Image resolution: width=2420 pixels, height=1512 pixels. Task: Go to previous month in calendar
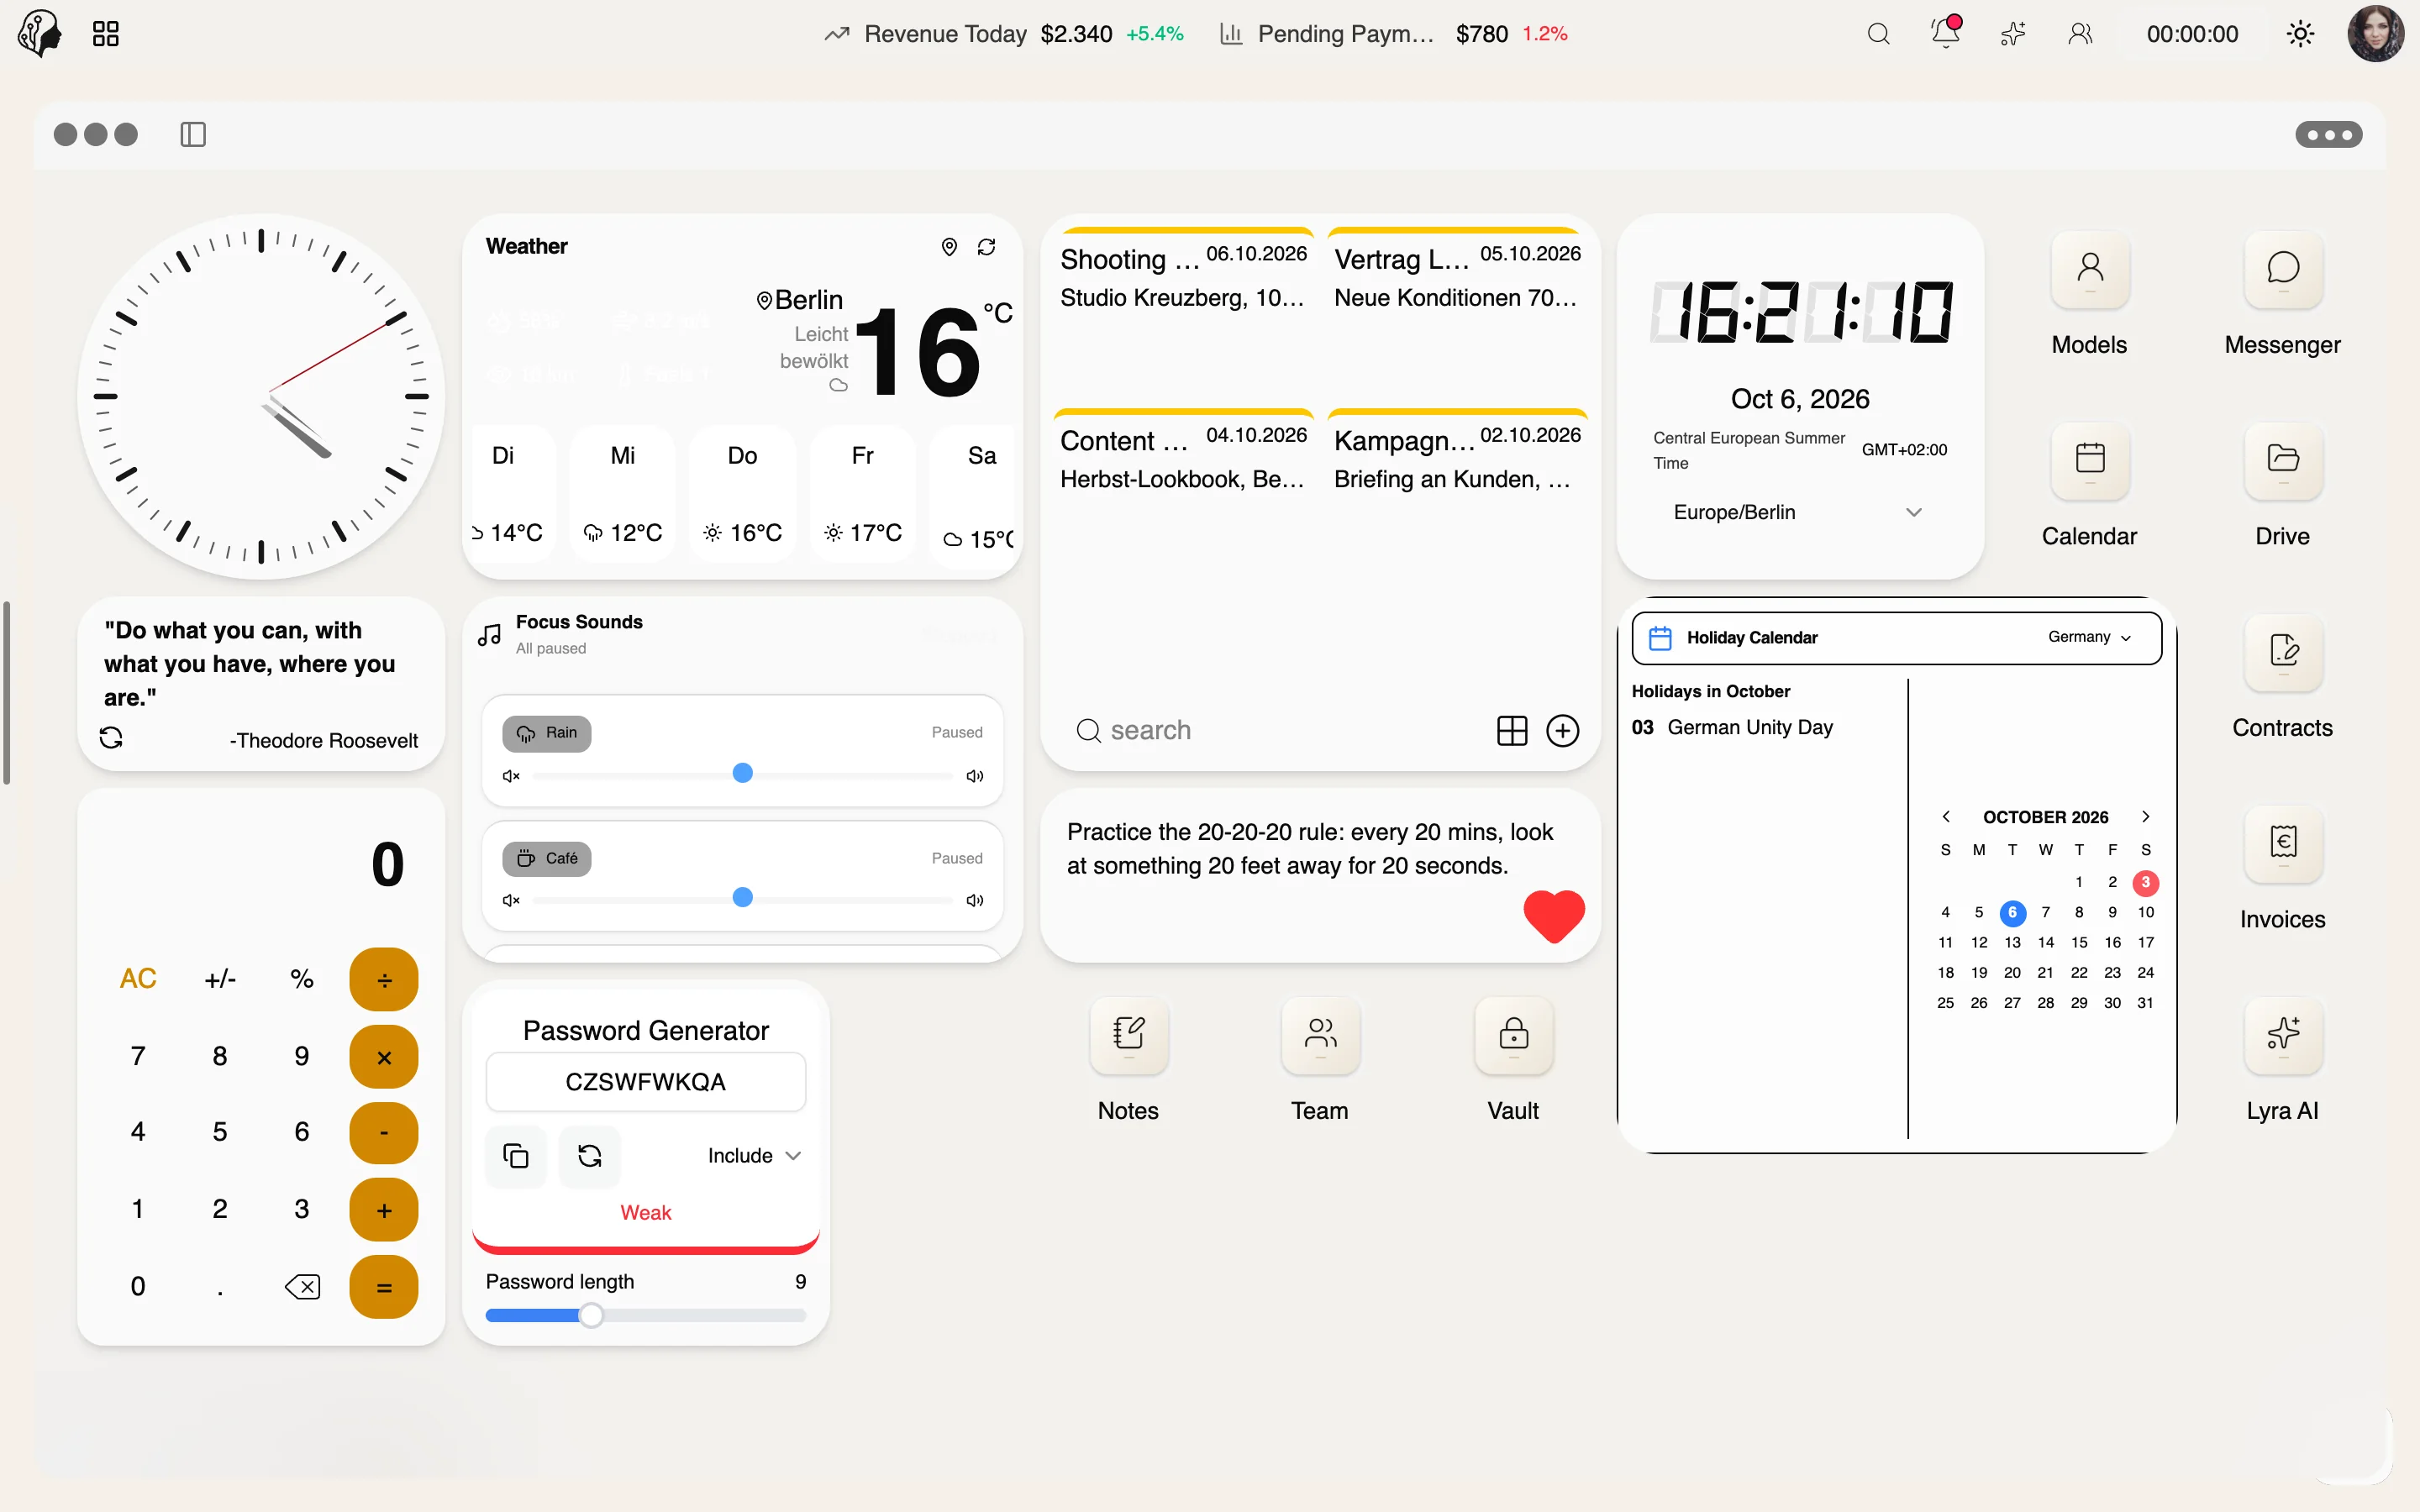1946,817
